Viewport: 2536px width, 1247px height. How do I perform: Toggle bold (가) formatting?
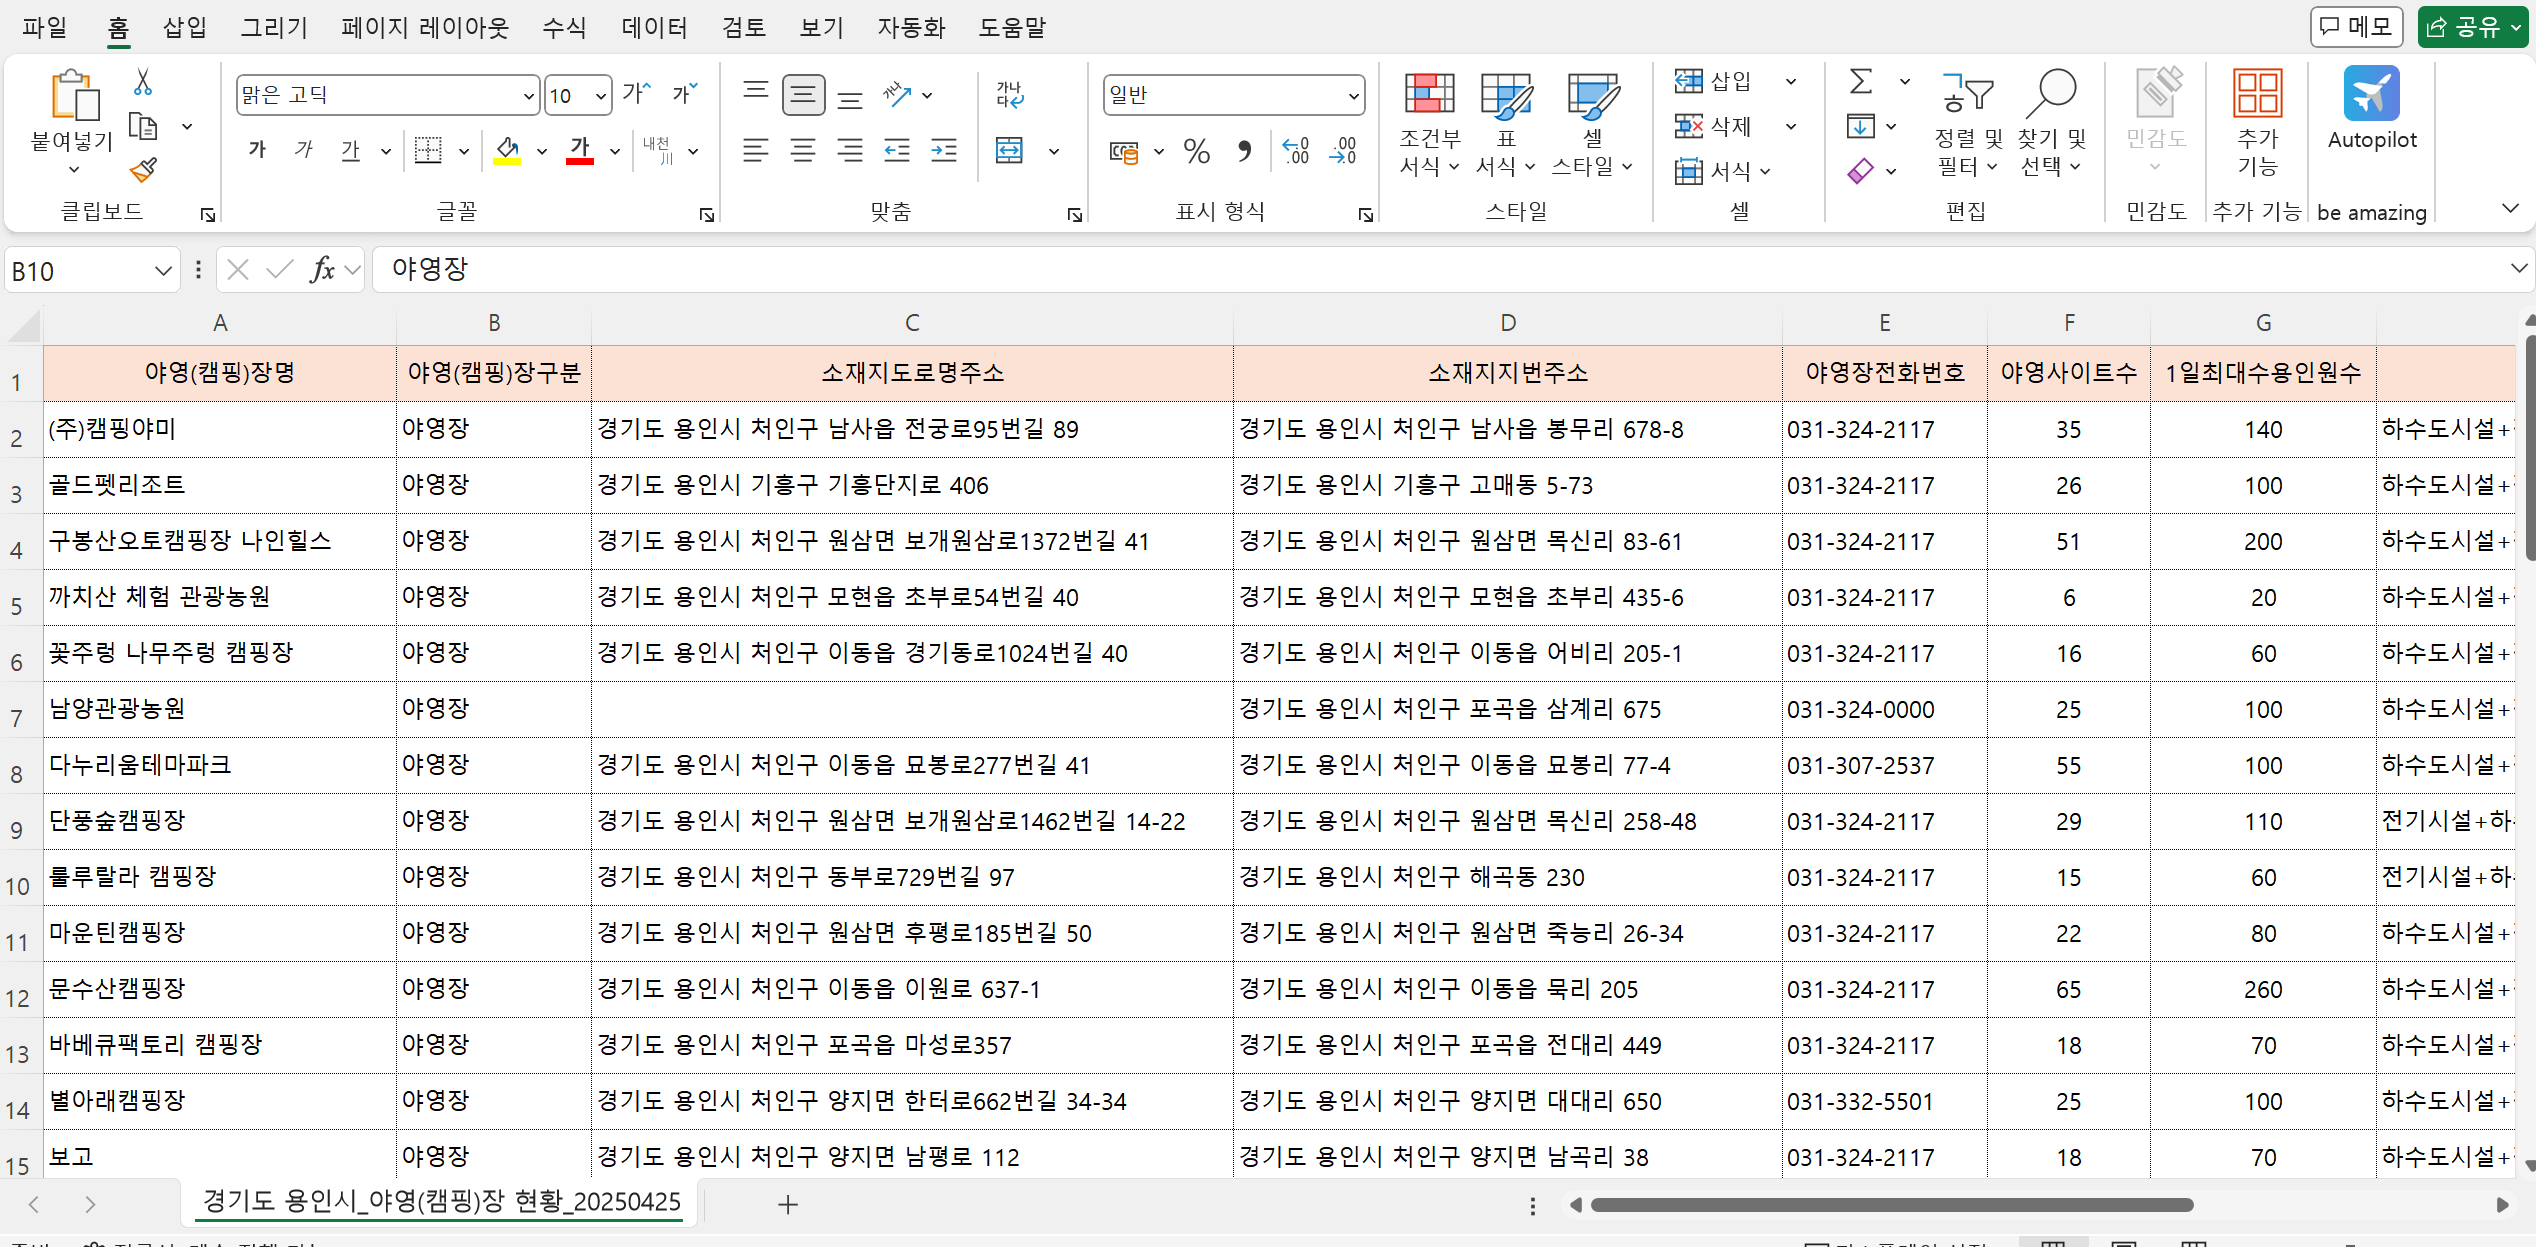coord(258,151)
